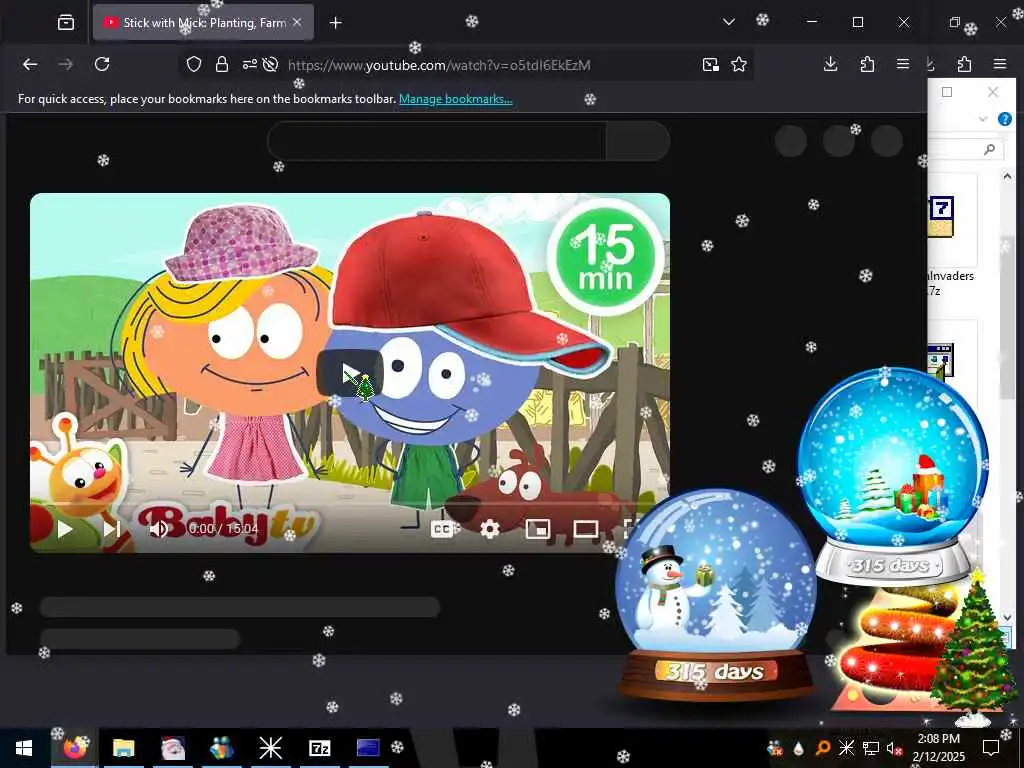Bookmark this page with the star

(x=739, y=64)
